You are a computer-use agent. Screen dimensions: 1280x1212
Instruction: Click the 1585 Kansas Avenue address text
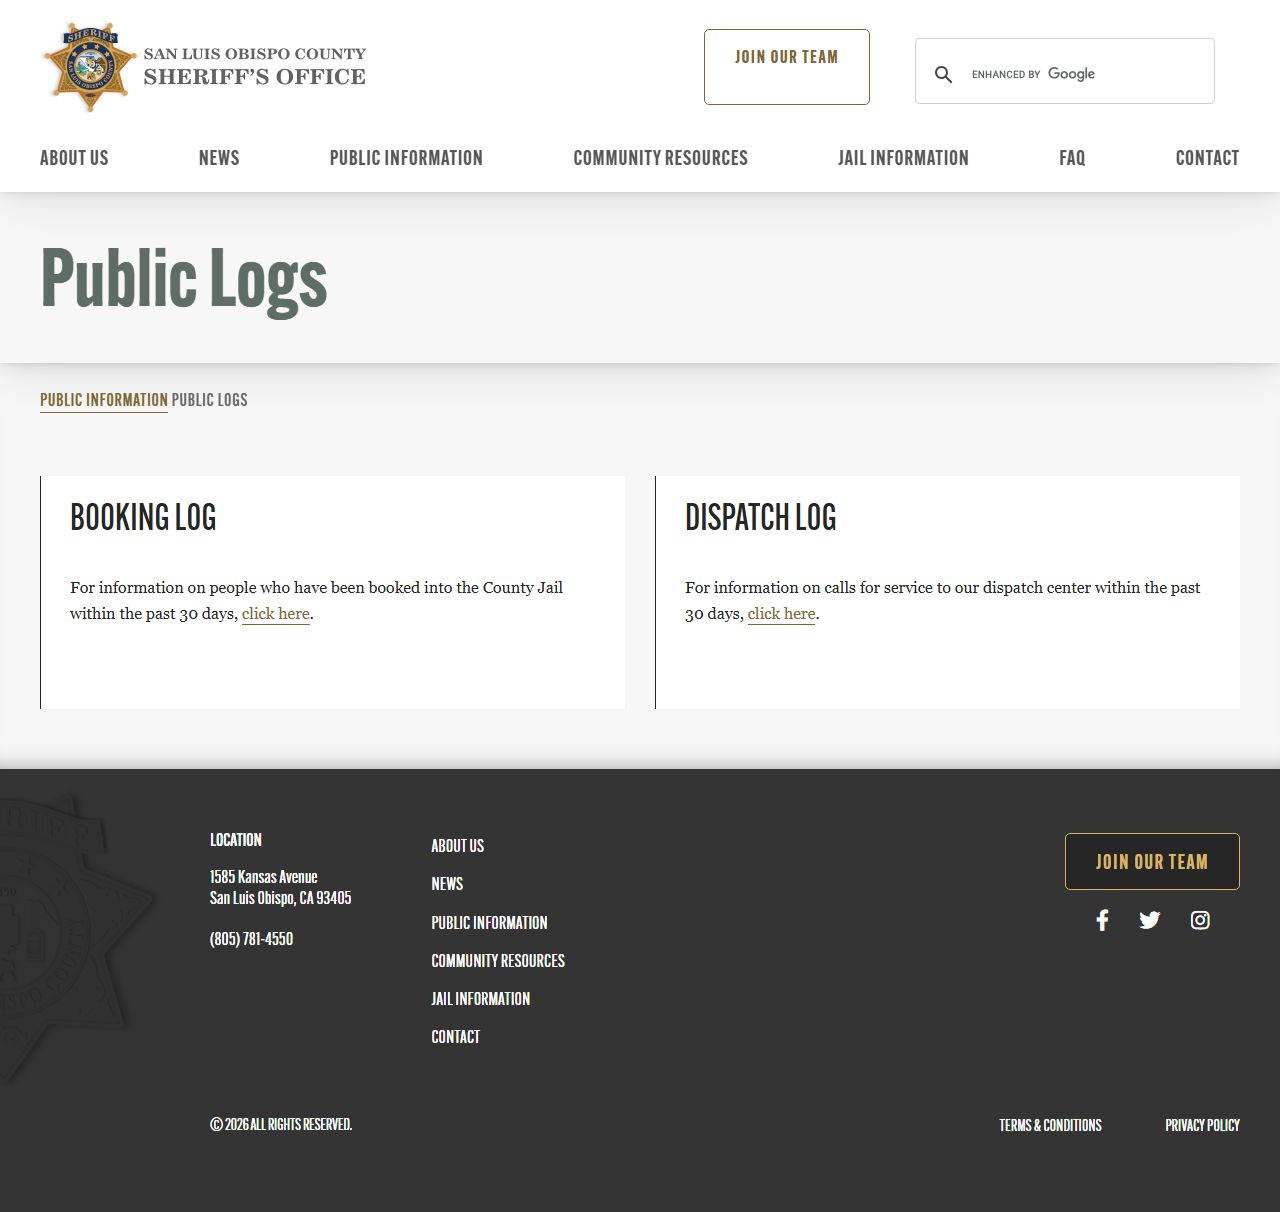coord(263,877)
